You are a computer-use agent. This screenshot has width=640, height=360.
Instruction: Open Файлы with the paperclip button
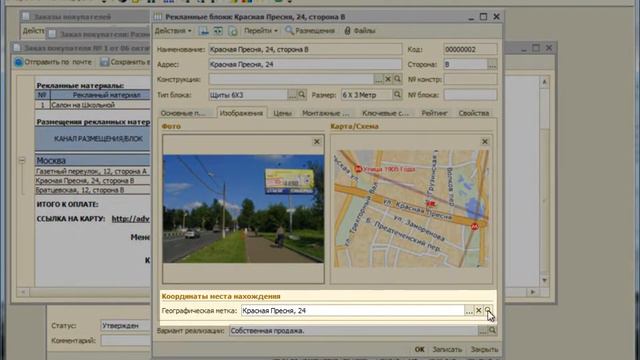click(x=360, y=31)
